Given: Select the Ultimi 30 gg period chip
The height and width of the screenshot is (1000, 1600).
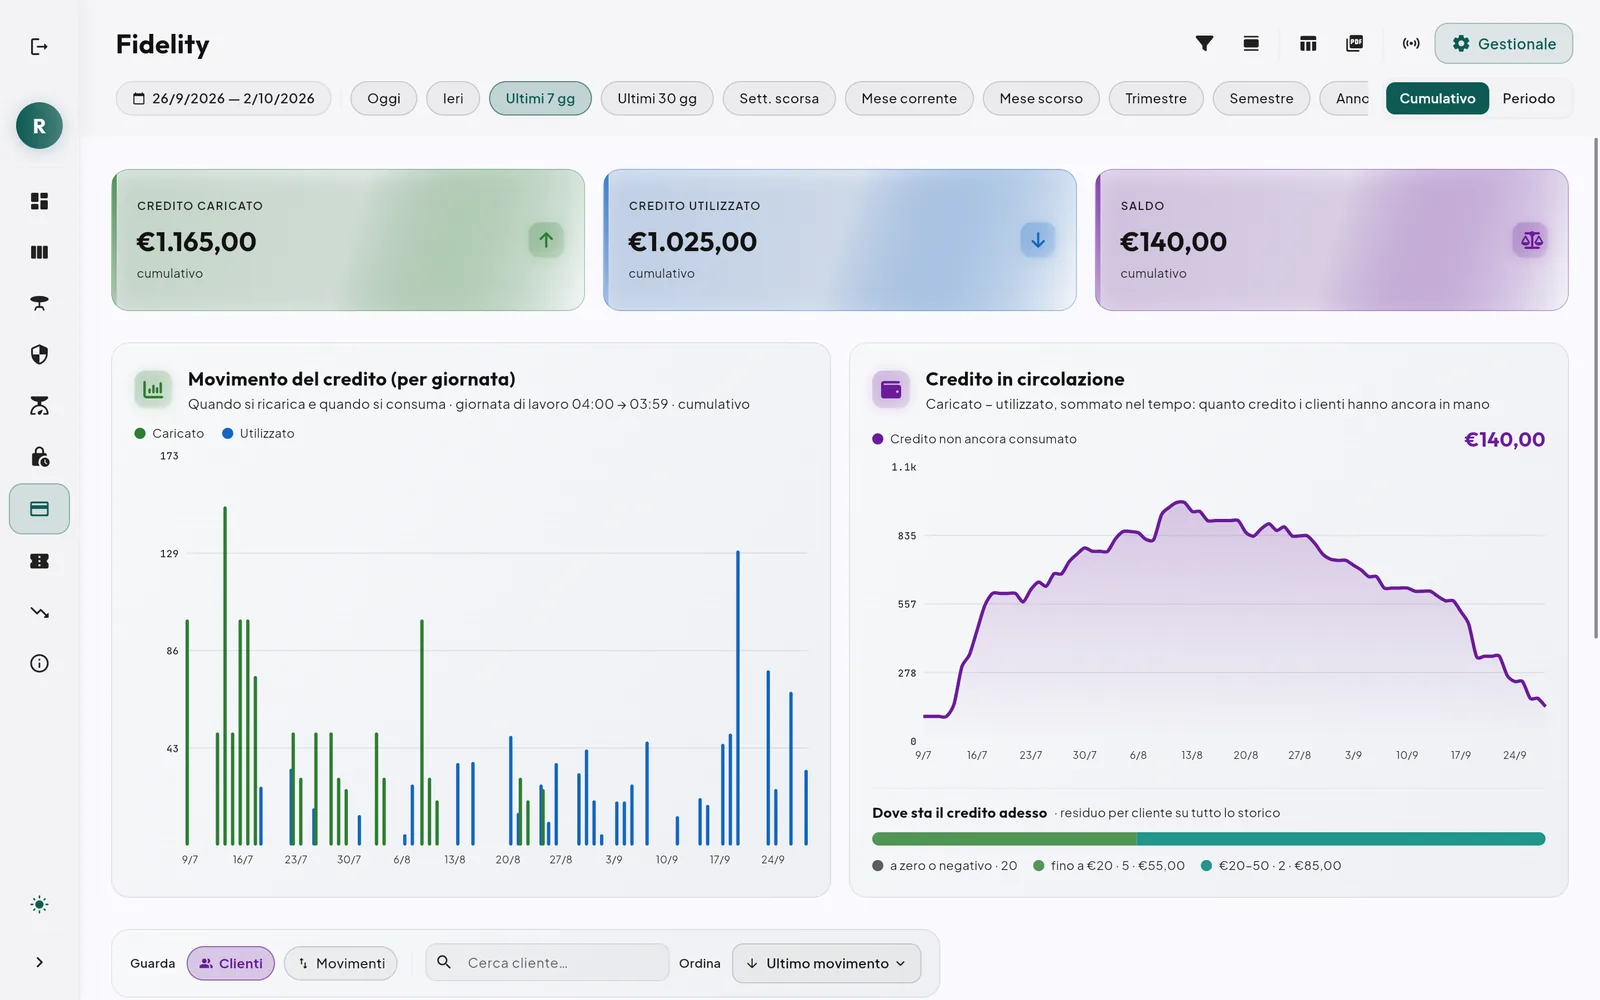Looking at the screenshot, I should pyautogui.click(x=657, y=98).
